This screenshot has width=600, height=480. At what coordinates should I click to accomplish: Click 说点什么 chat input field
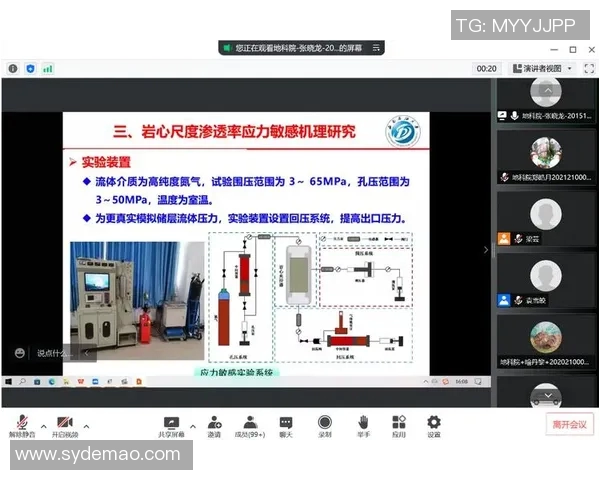(x=54, y=353)
